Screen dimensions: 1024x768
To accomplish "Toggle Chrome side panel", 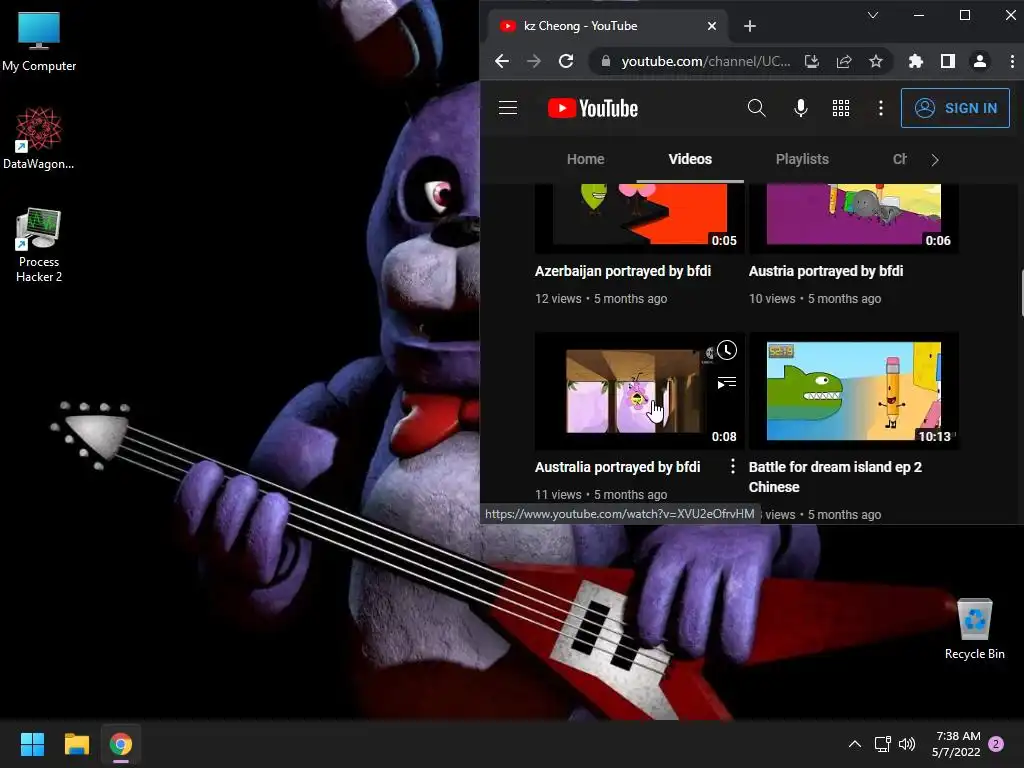I will (x=948, y=61).
